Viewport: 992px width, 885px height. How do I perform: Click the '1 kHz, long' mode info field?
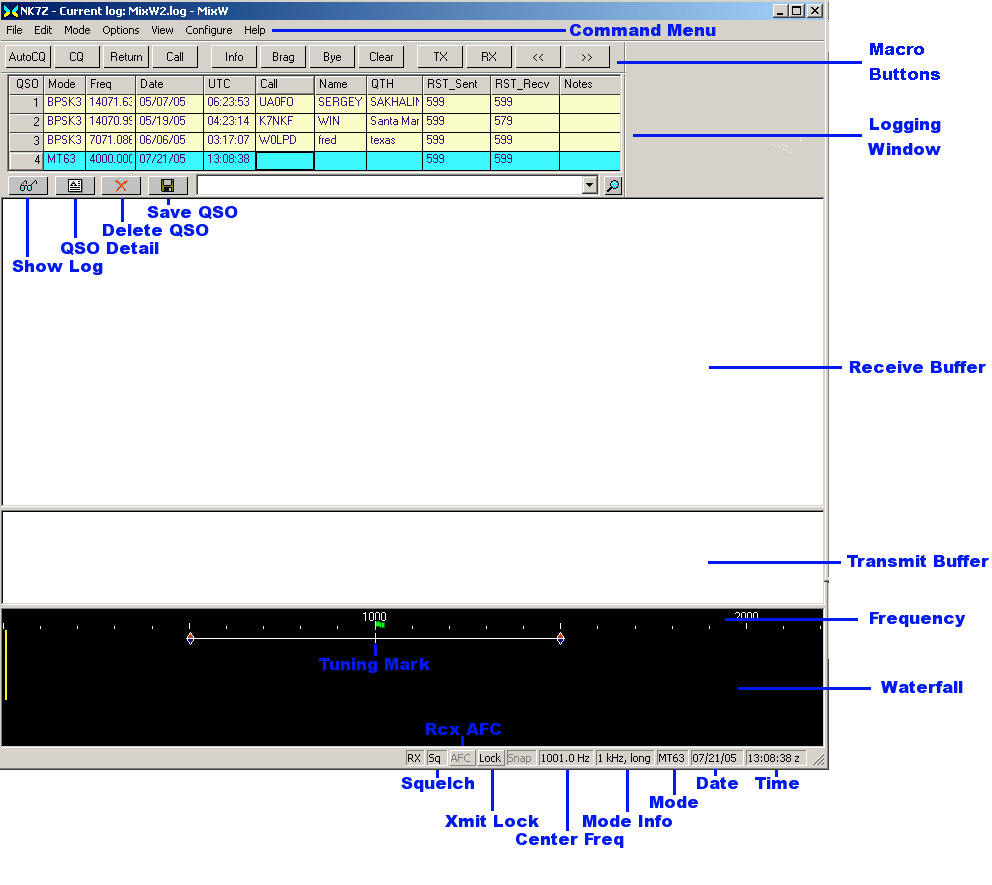[x=624, y=758]
